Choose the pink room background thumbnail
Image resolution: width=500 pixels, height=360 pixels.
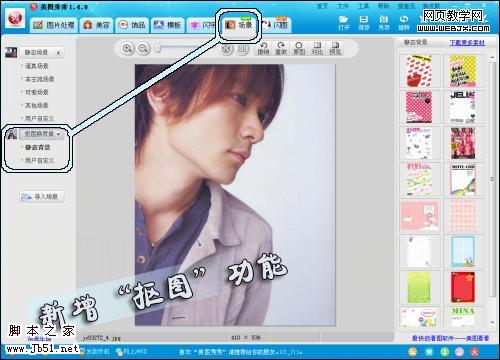420,215
